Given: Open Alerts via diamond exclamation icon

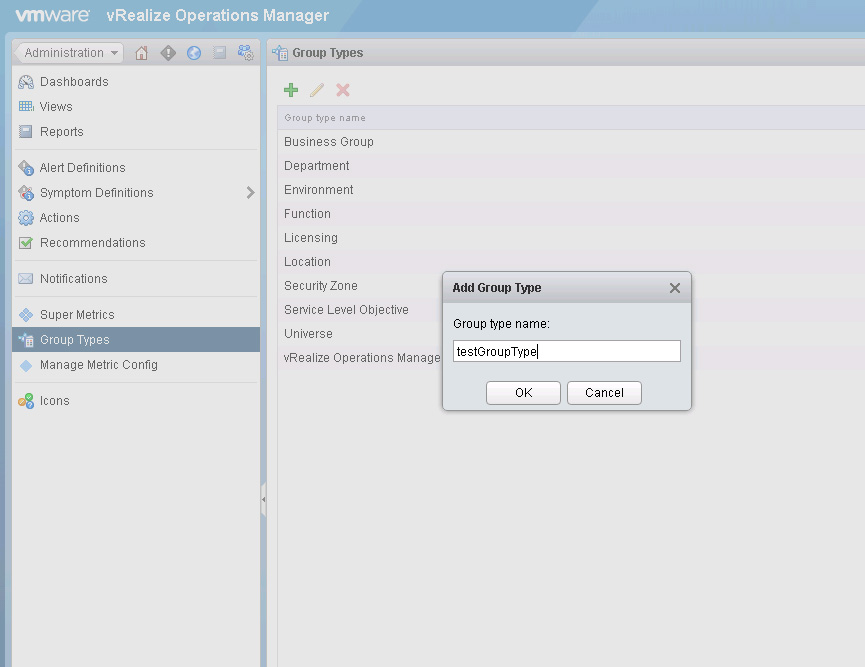Looking at the screenshot, I should click(168, 53).
